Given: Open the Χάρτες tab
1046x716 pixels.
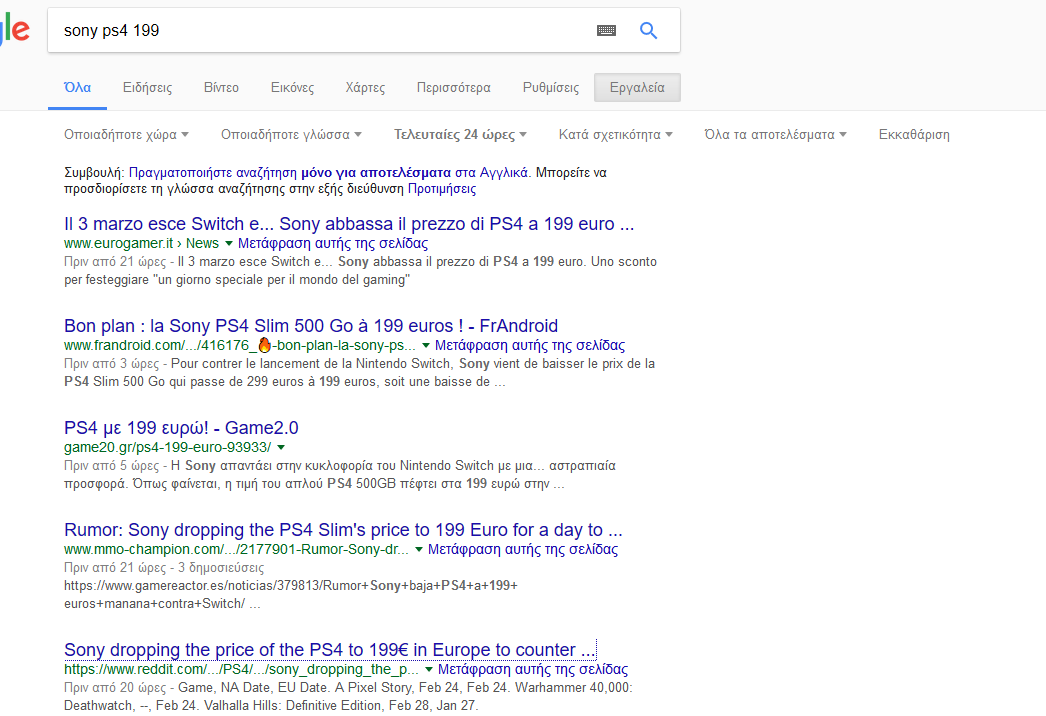Looking at the screenshot, I should (x=365, y=87).
